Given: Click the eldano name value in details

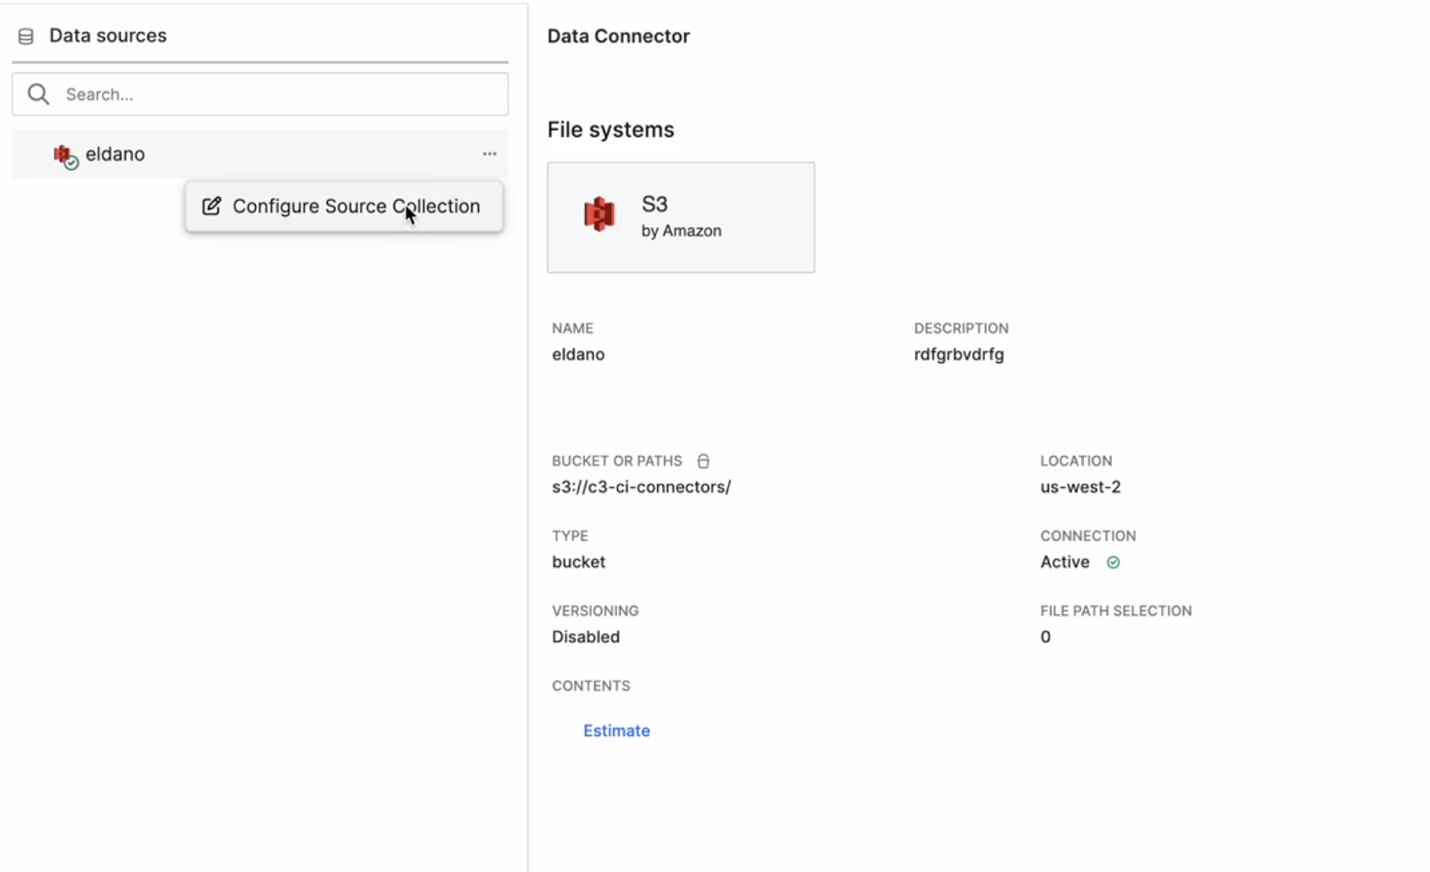Looking at the screenshot, I should coord(578,354).
